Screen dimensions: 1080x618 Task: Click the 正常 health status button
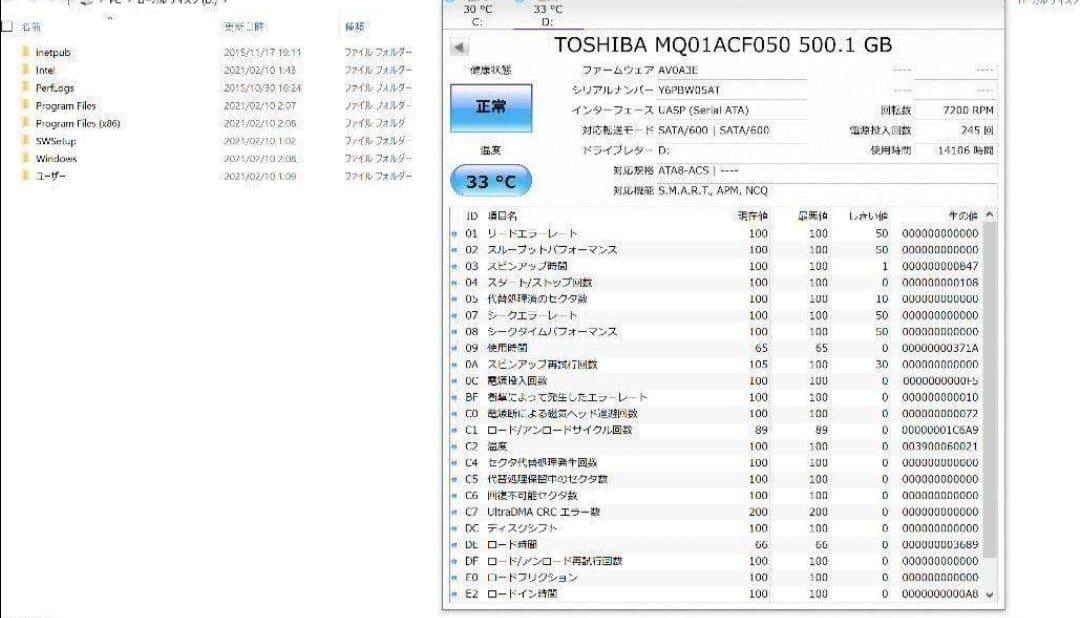point(490,107)
